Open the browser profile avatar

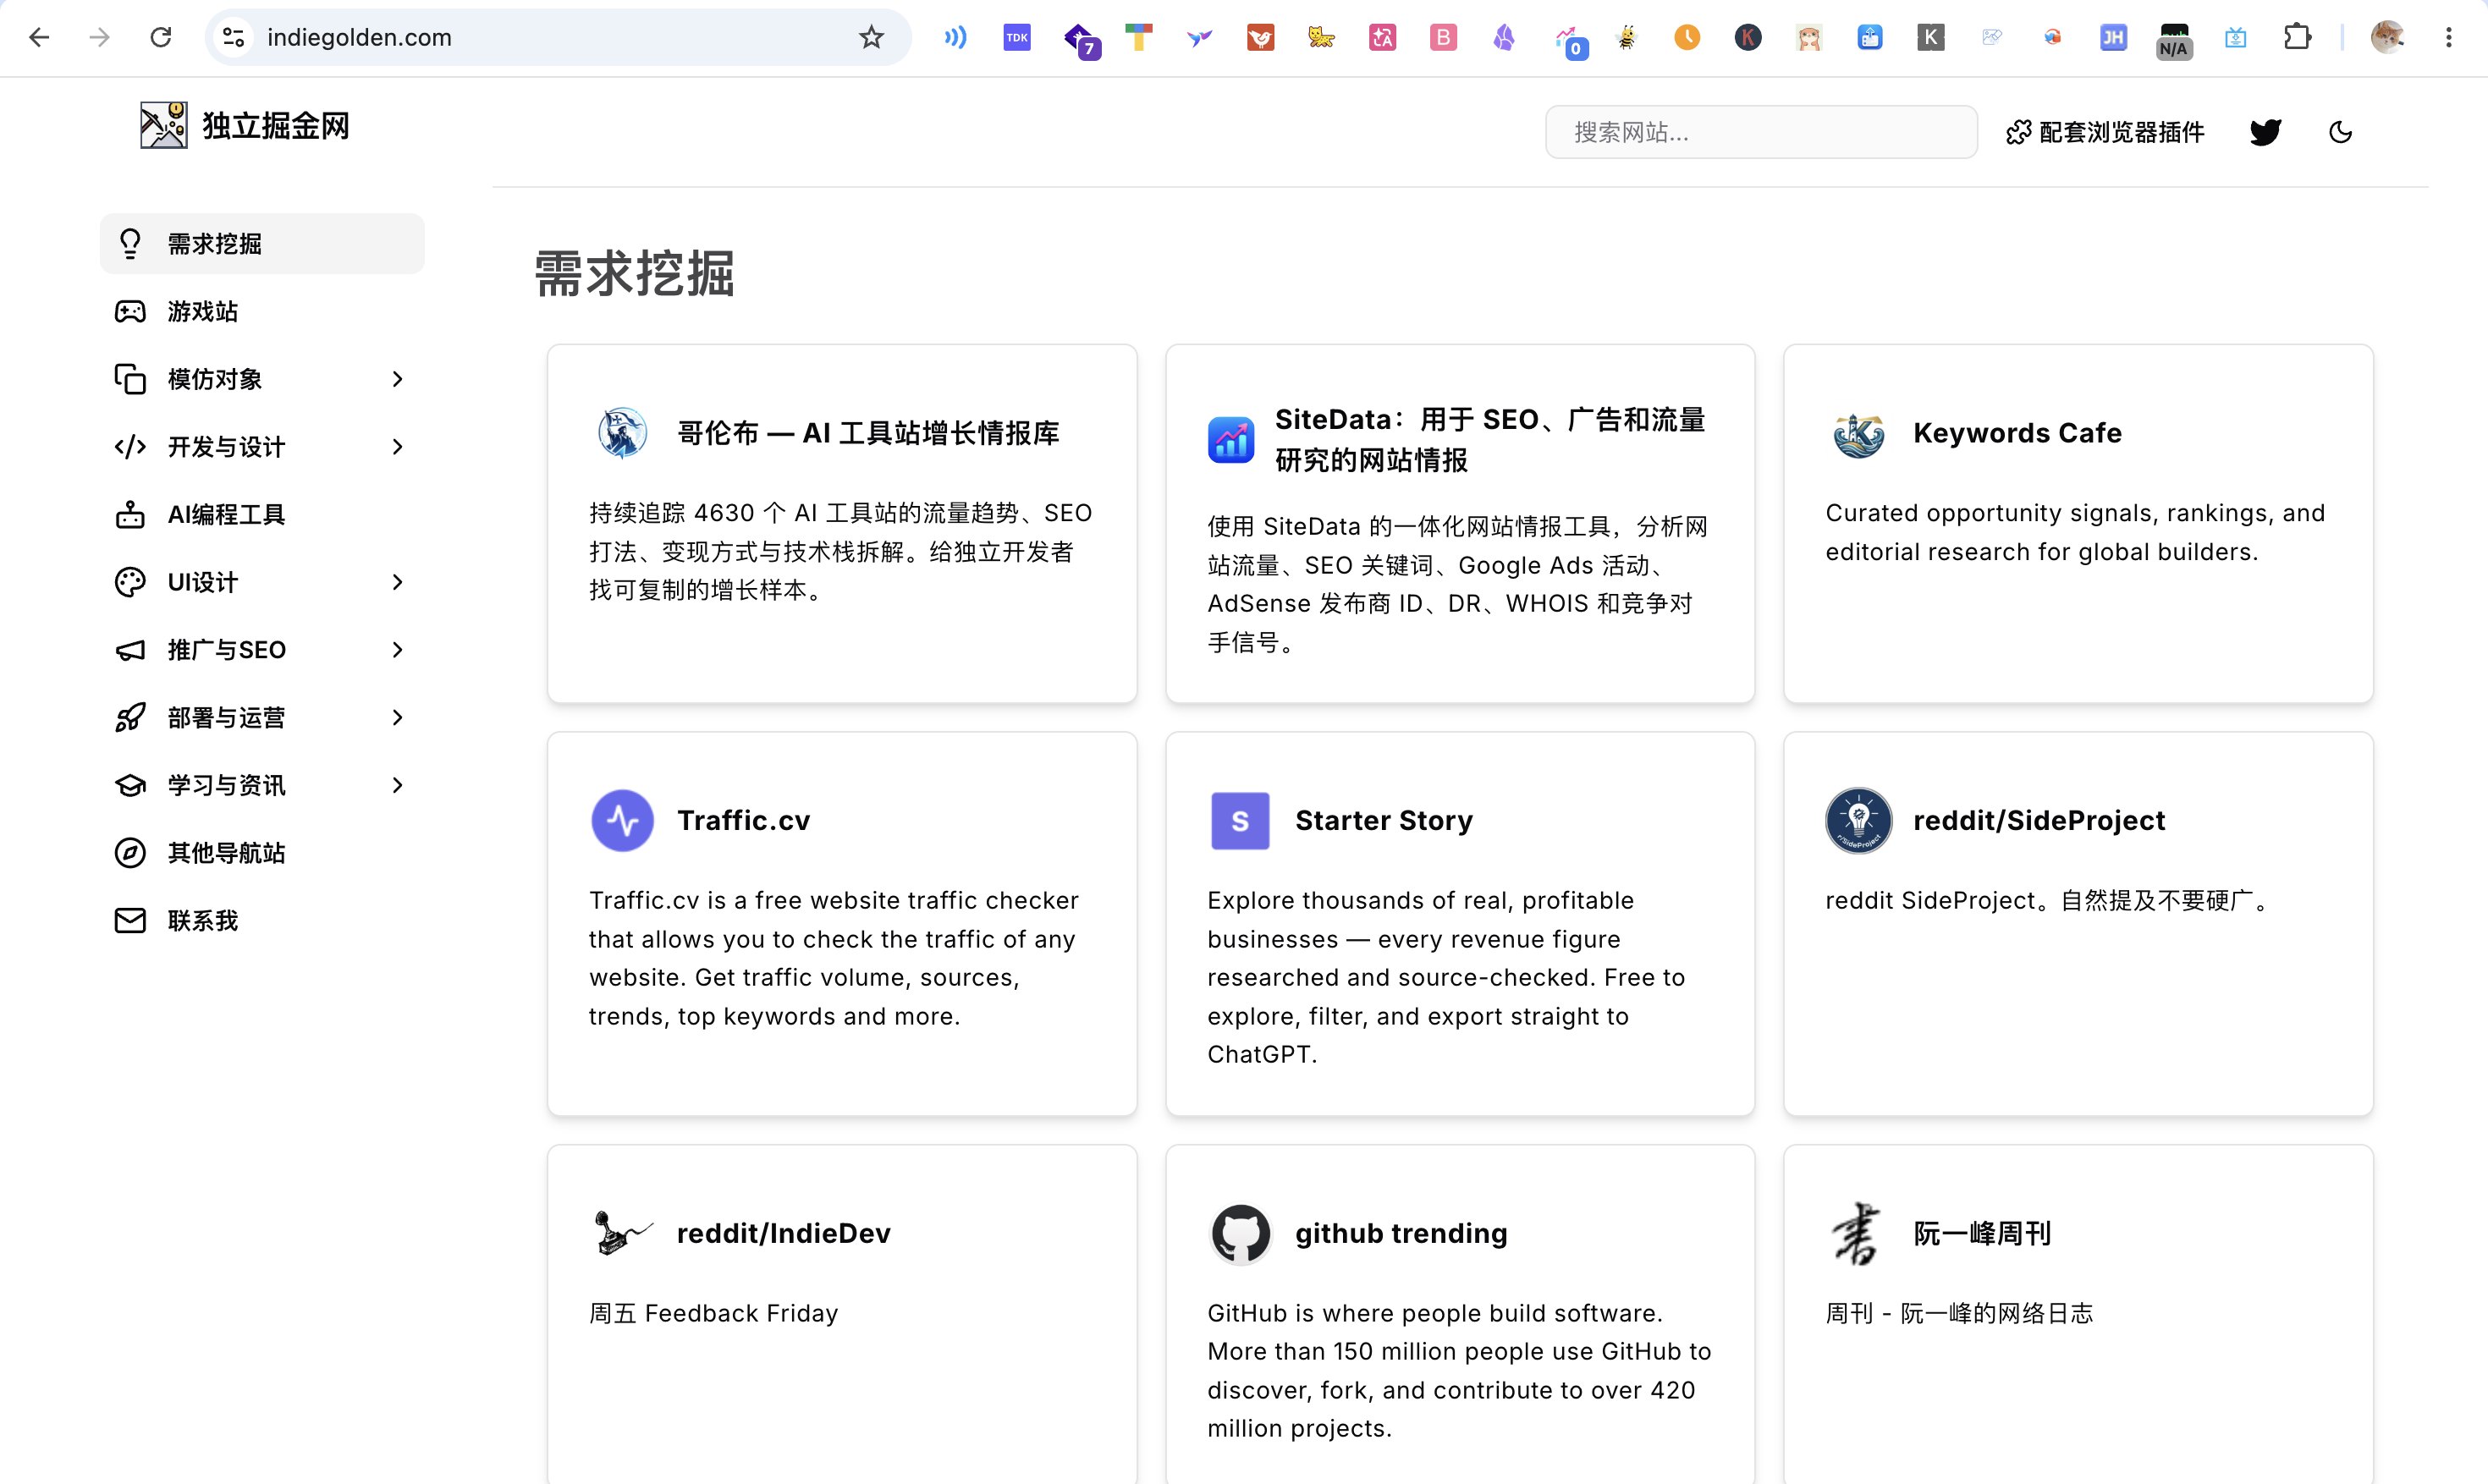tap(2387, 38)
